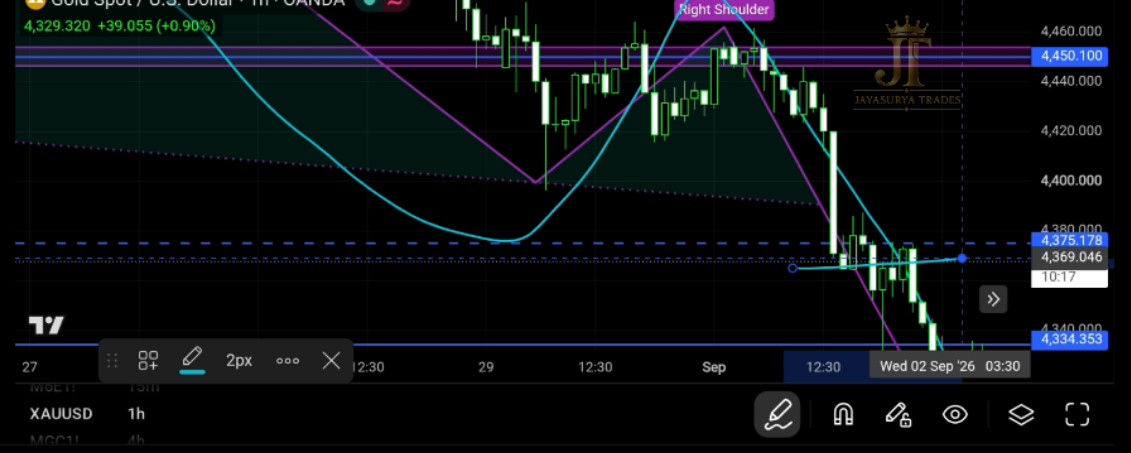
Task: Click the Sep label on time axis
Action: (713, 367)
